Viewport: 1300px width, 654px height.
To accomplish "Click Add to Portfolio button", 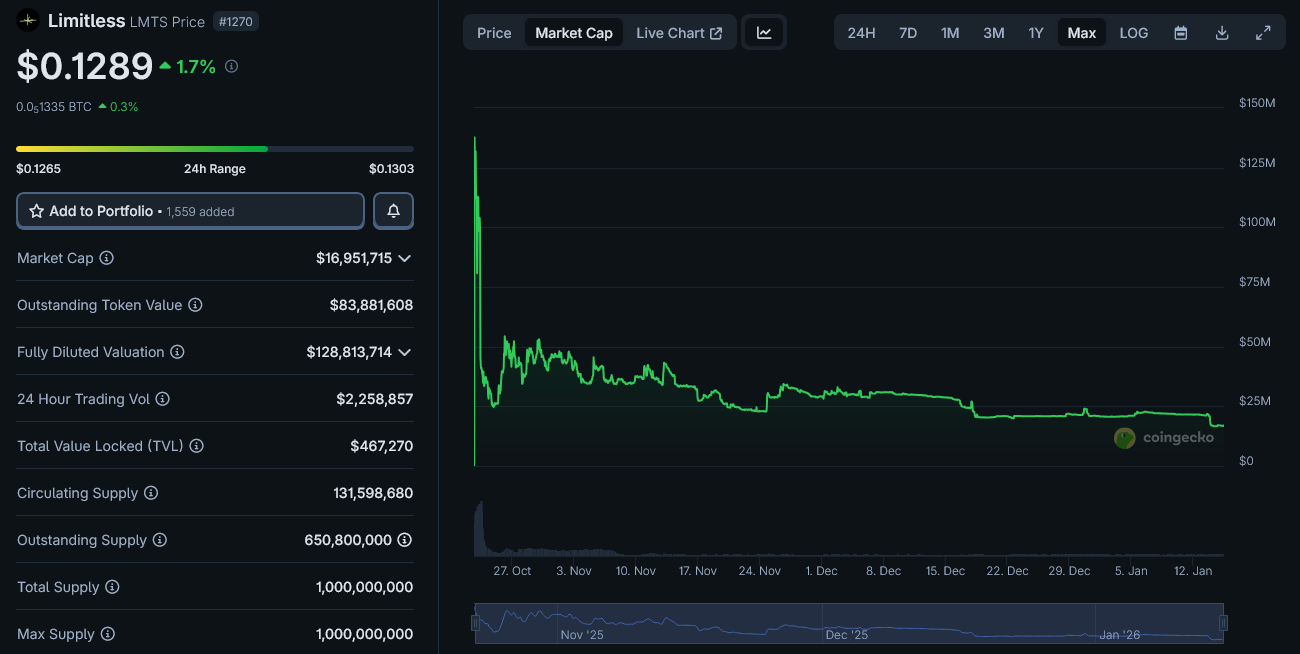I will pos(190,211).
